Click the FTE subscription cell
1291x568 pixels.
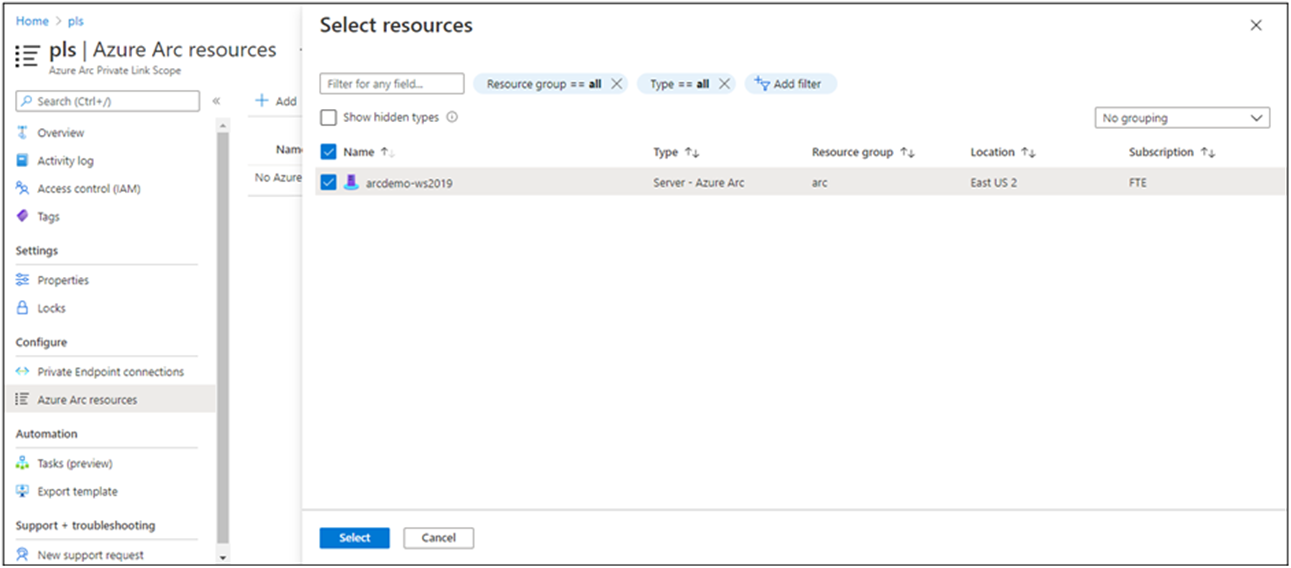[1138, 183]
